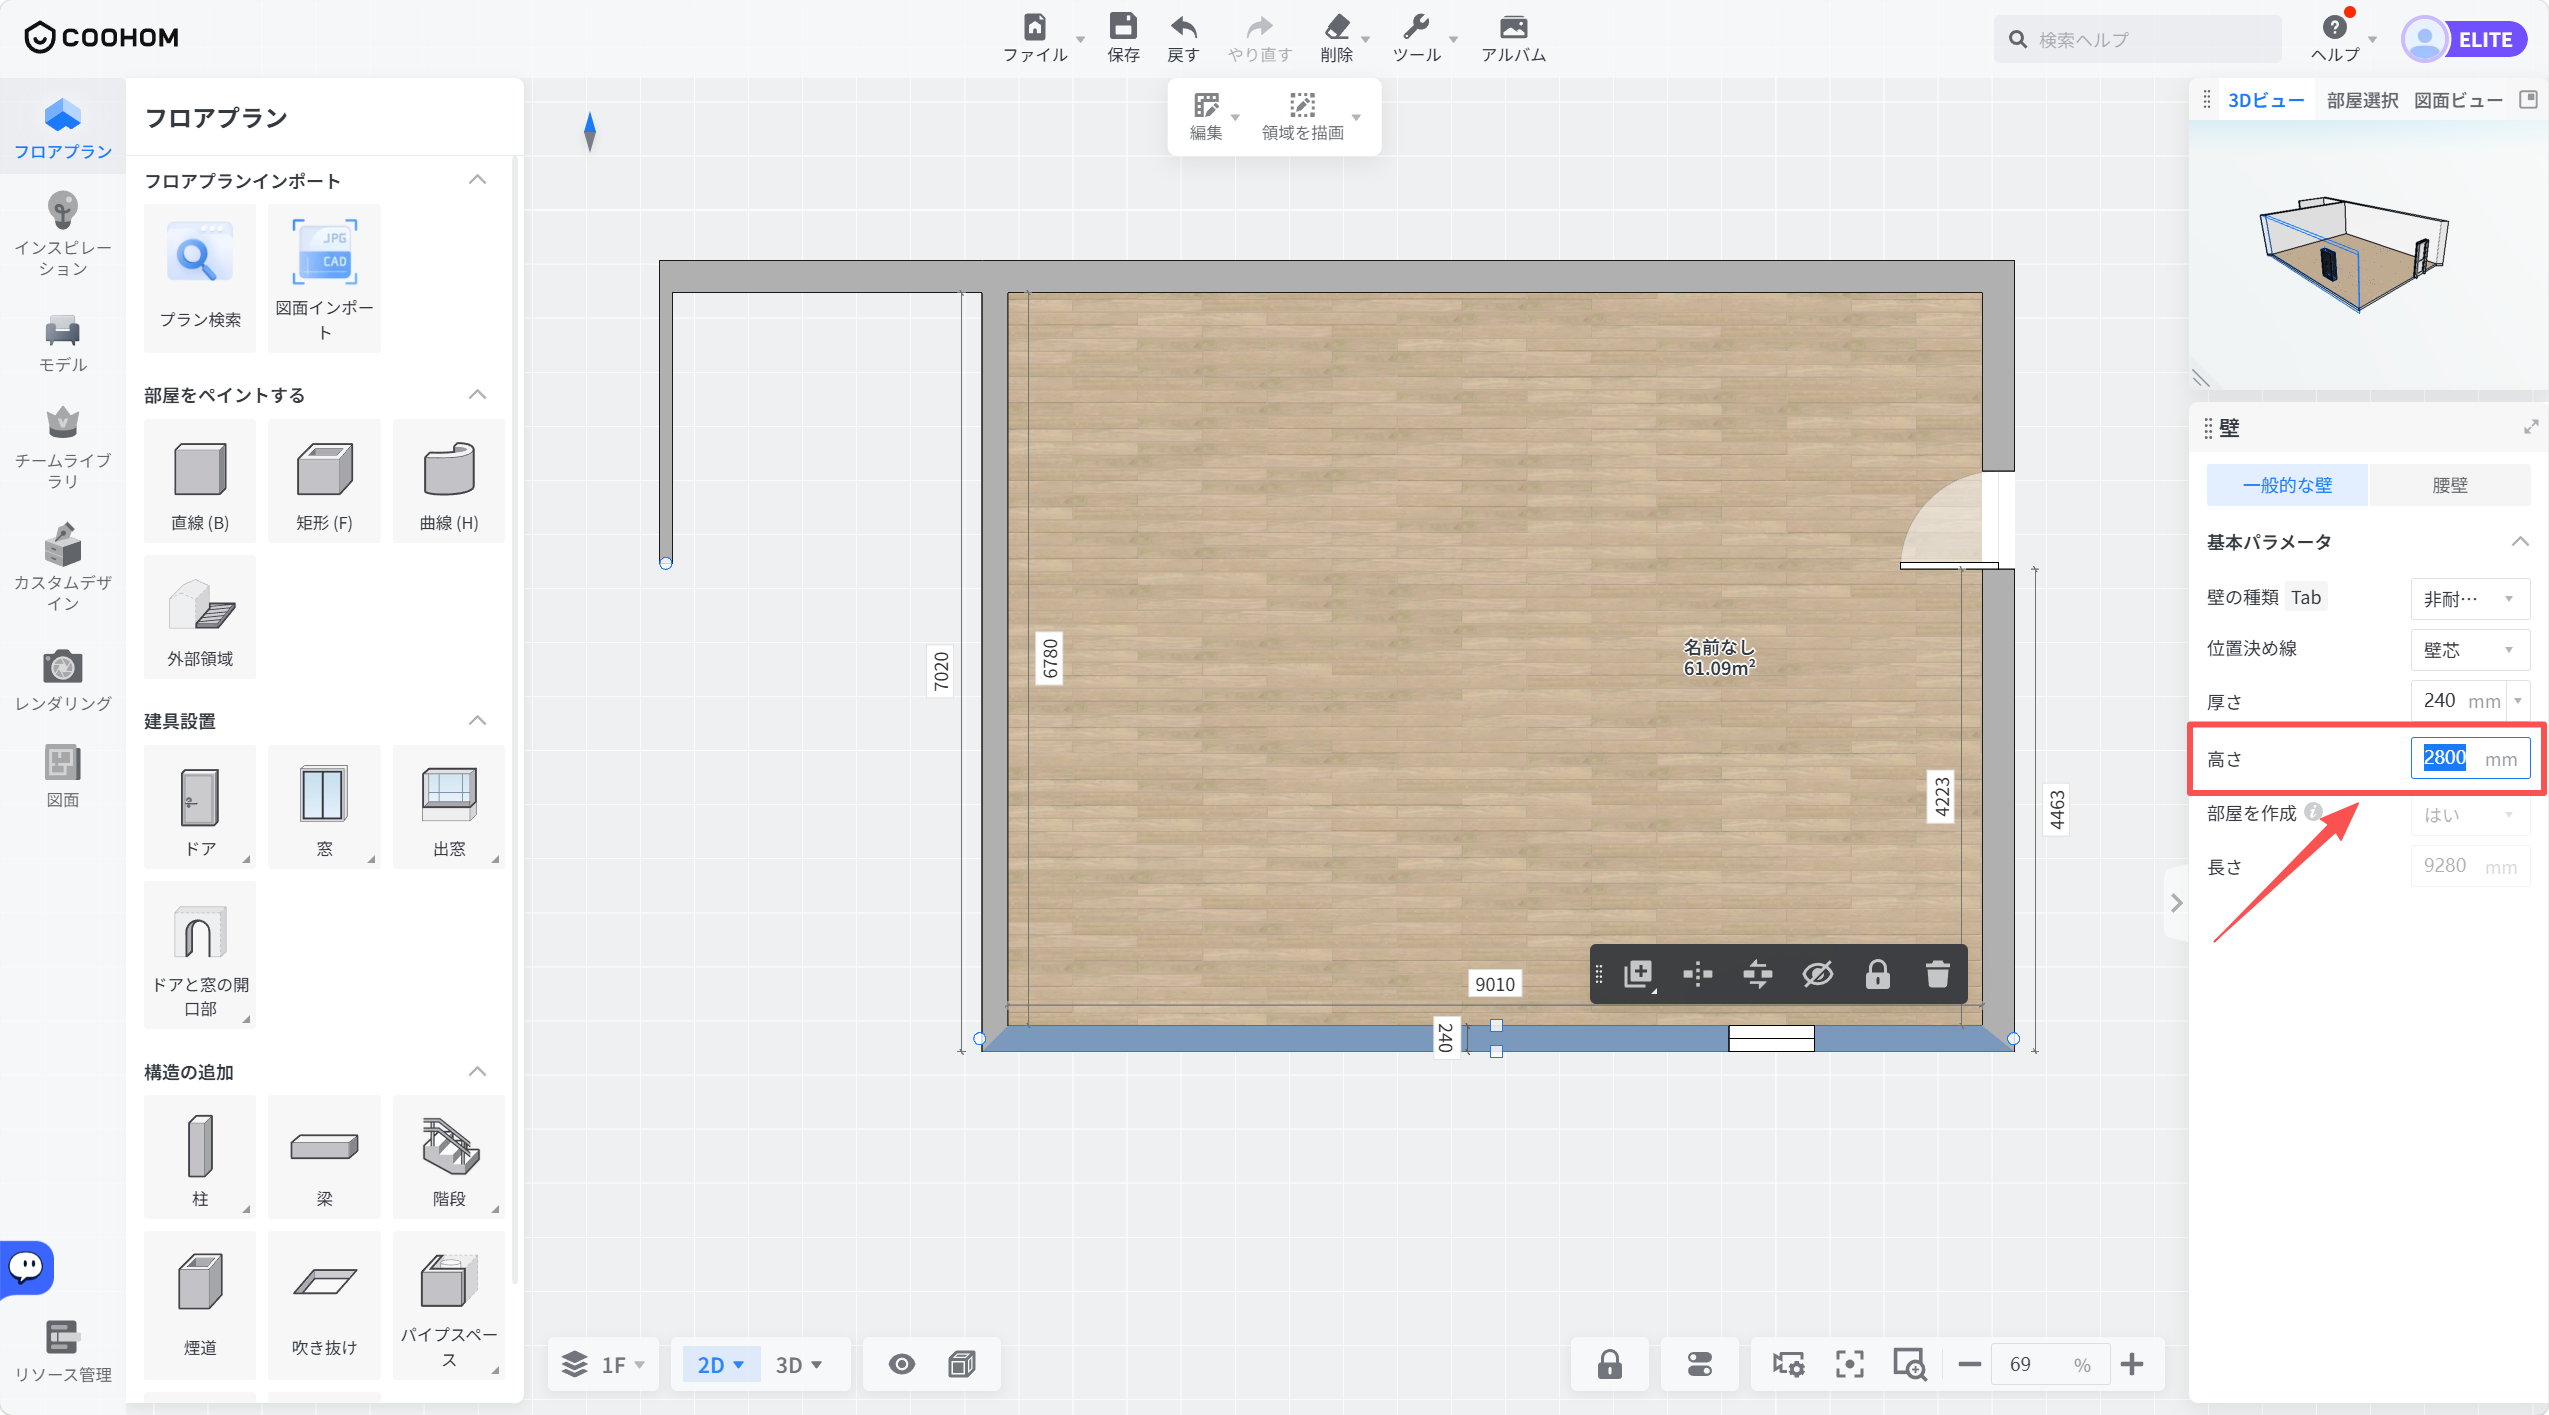
Task: Open 図面インポート drawing import
Action: click(324, 277)
